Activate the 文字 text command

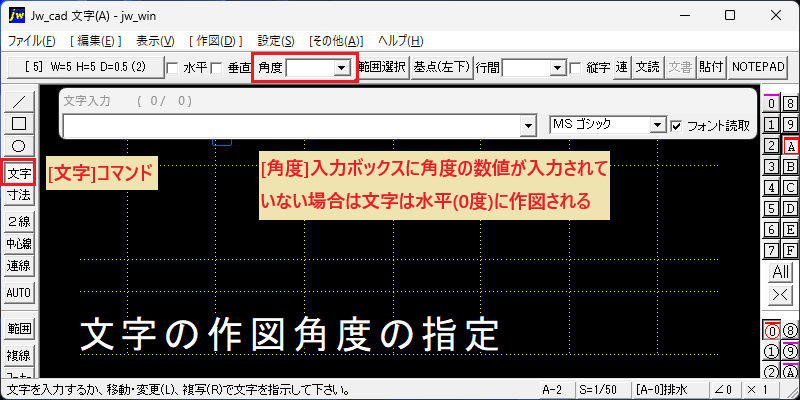19,173
